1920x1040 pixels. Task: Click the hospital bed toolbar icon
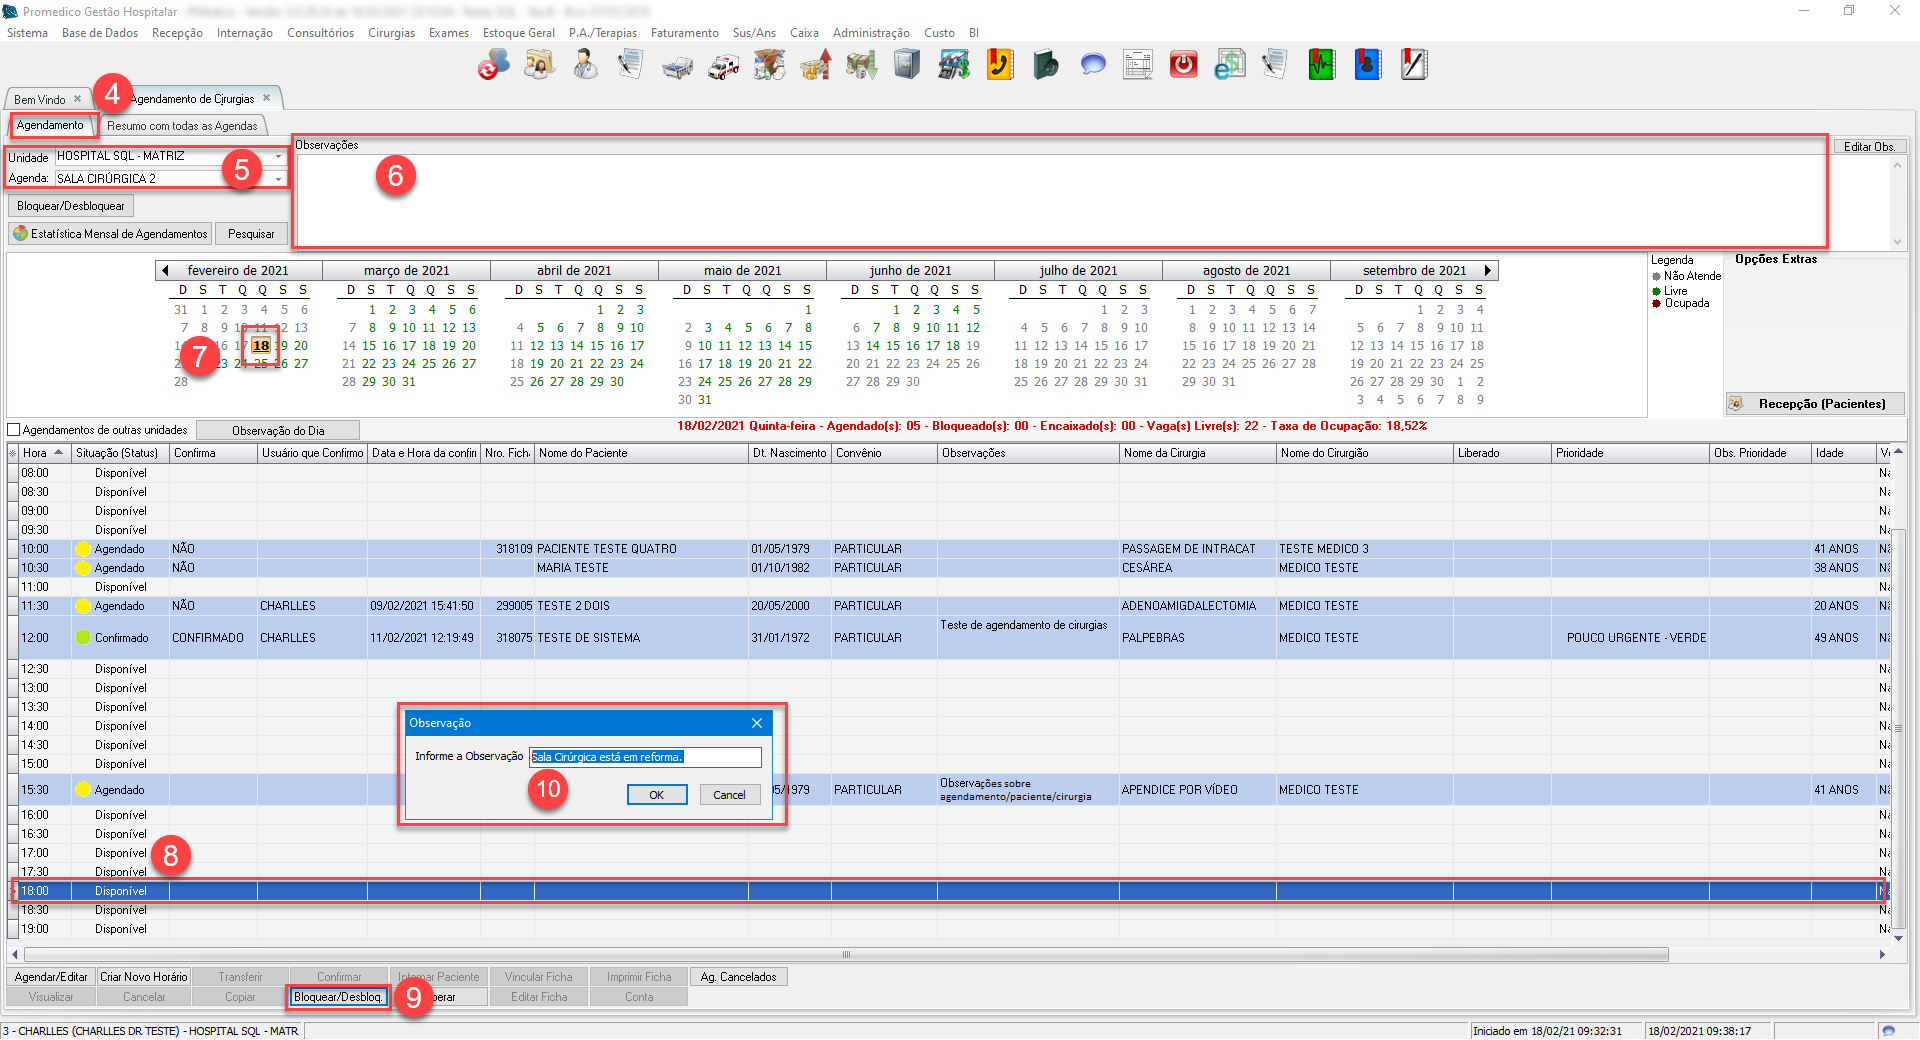click(x=677, y=66)
